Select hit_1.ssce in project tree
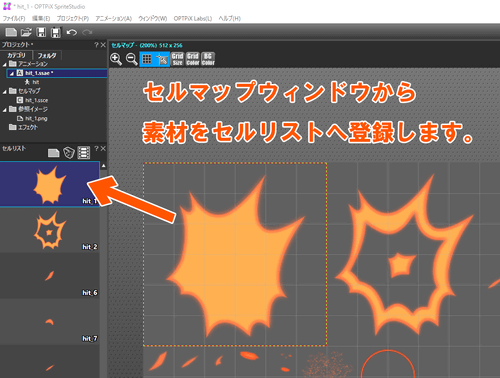This screenshot has height=378, width=500. [x=37, y=100]
